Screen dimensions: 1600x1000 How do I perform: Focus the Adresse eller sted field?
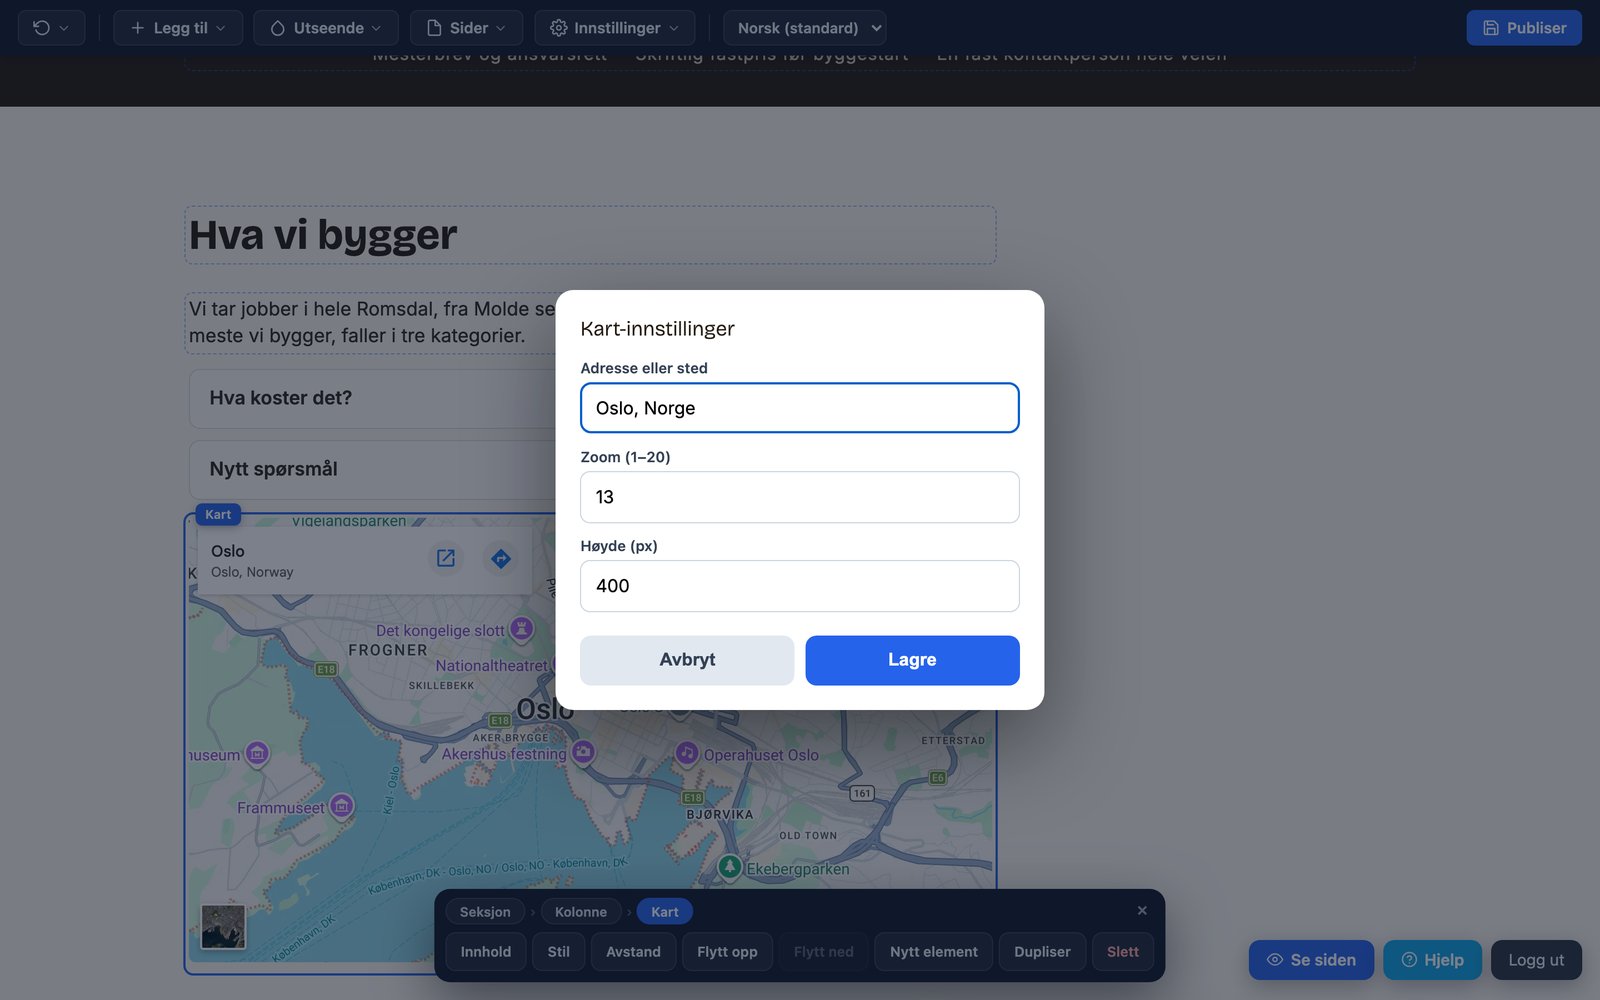click(x=800, y=408)
